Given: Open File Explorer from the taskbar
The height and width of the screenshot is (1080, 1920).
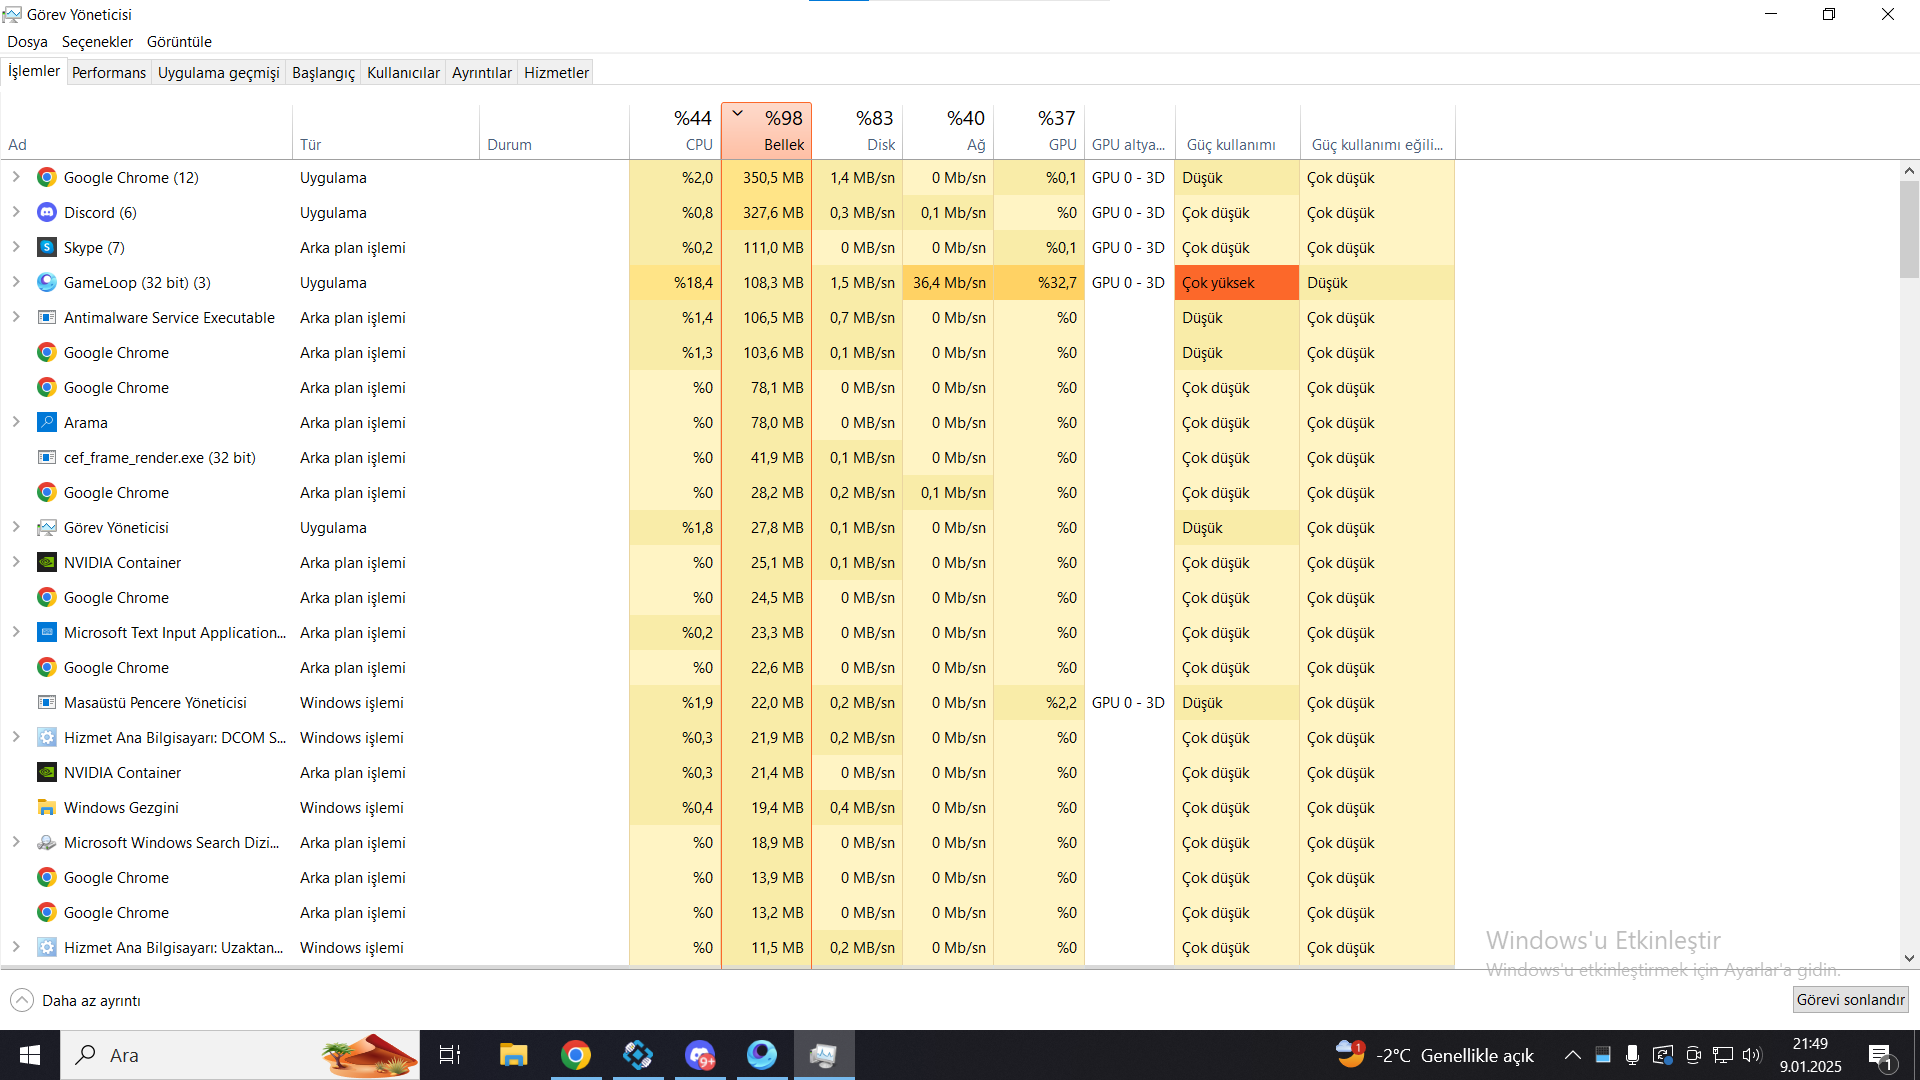Looking at the screenshot, I should [514, 1055].
